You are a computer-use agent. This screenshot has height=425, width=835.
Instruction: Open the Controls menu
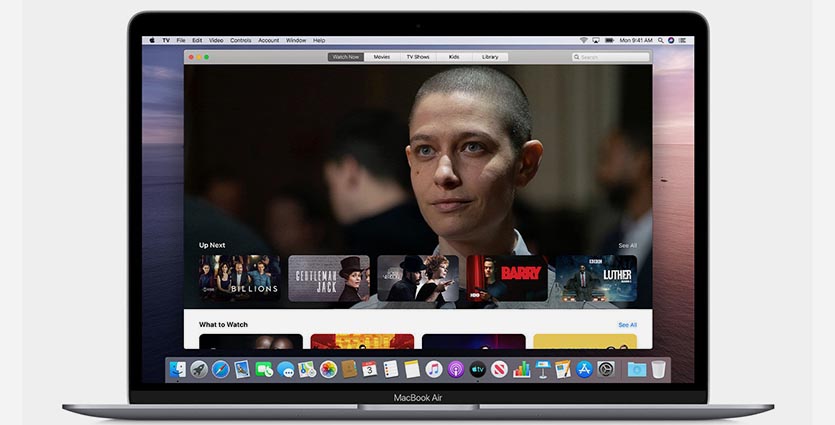(x=241, y=40)
